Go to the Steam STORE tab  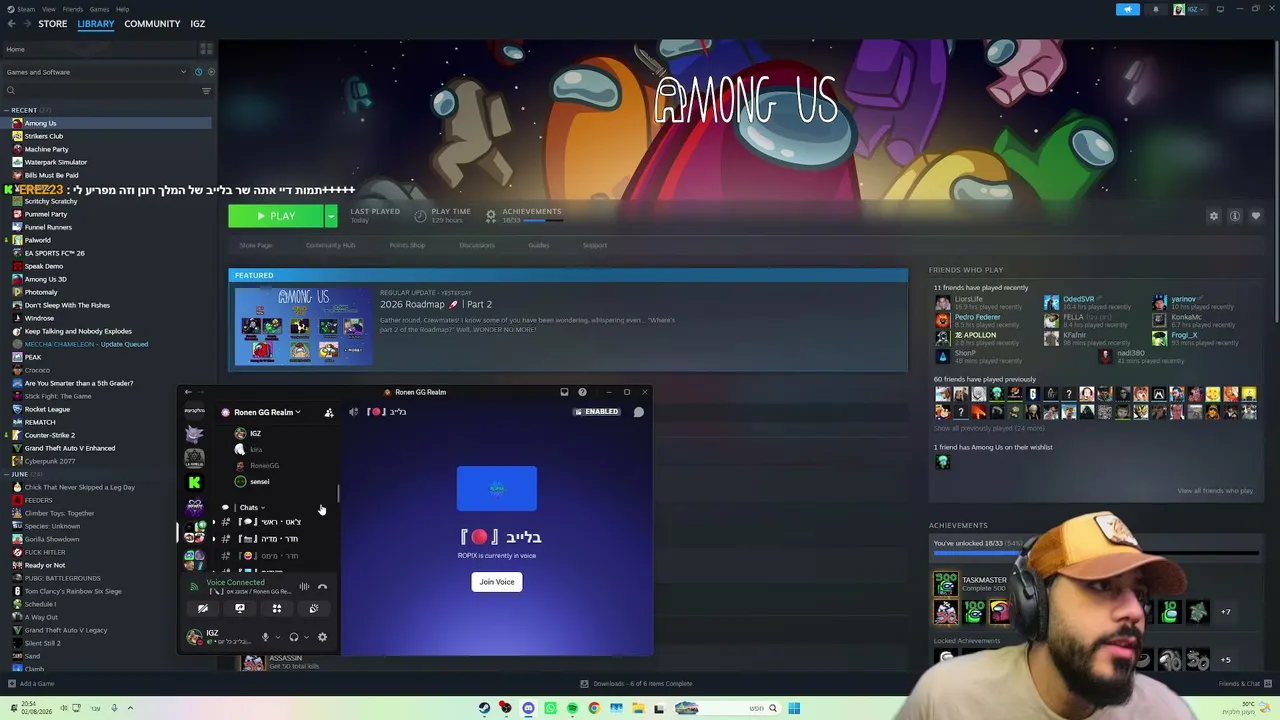point(53,24)
